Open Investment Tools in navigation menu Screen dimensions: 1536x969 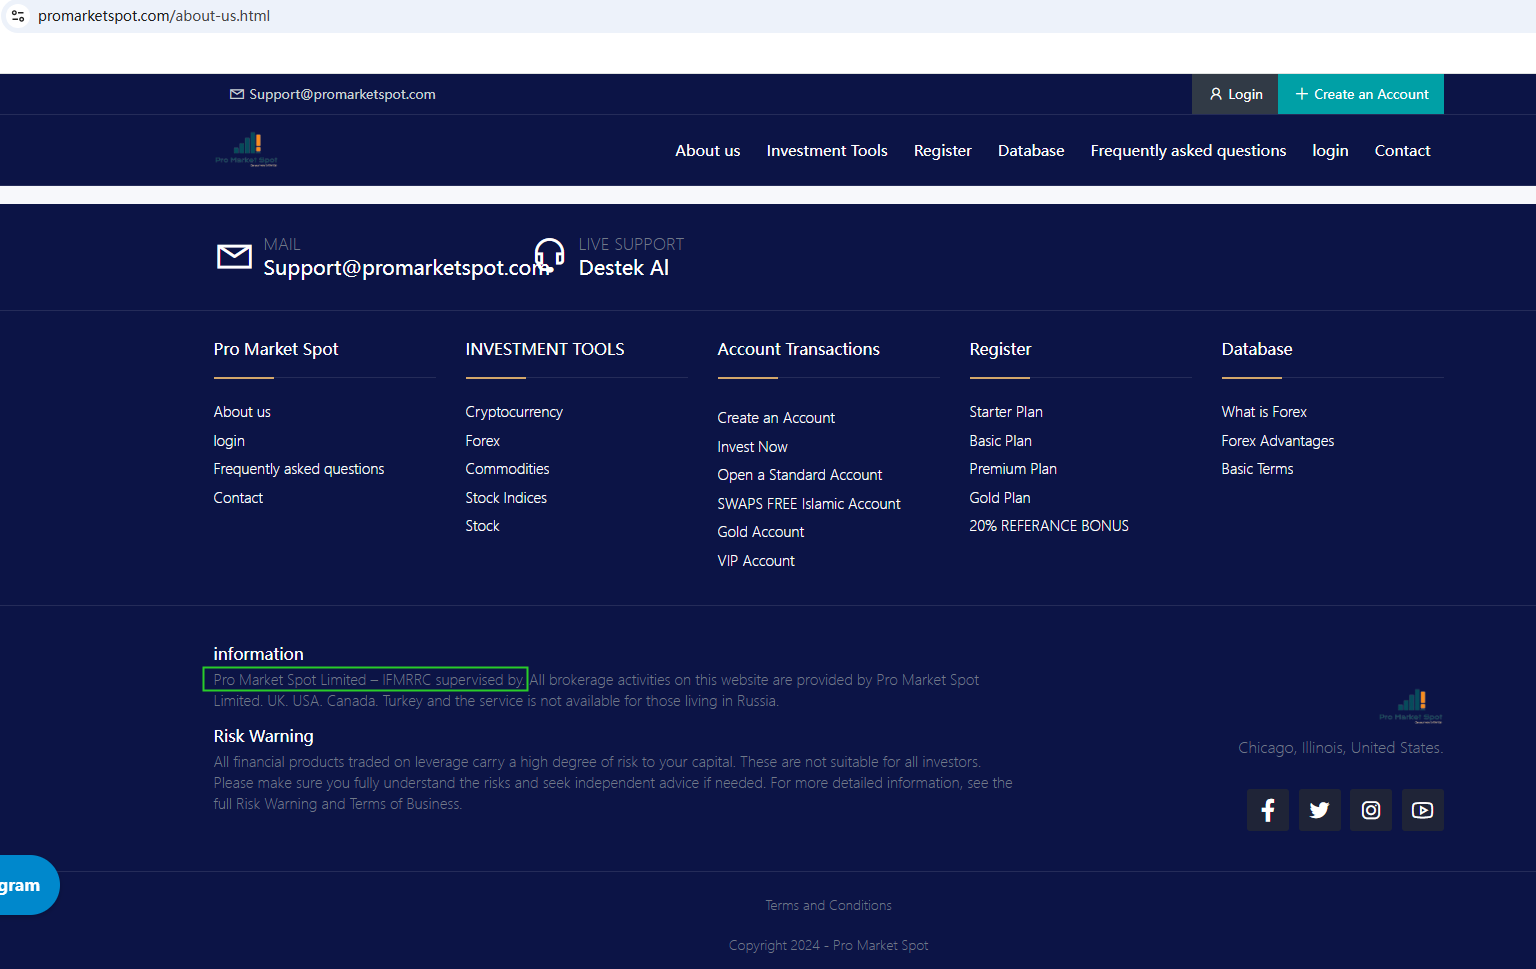(x=826, y=151)
